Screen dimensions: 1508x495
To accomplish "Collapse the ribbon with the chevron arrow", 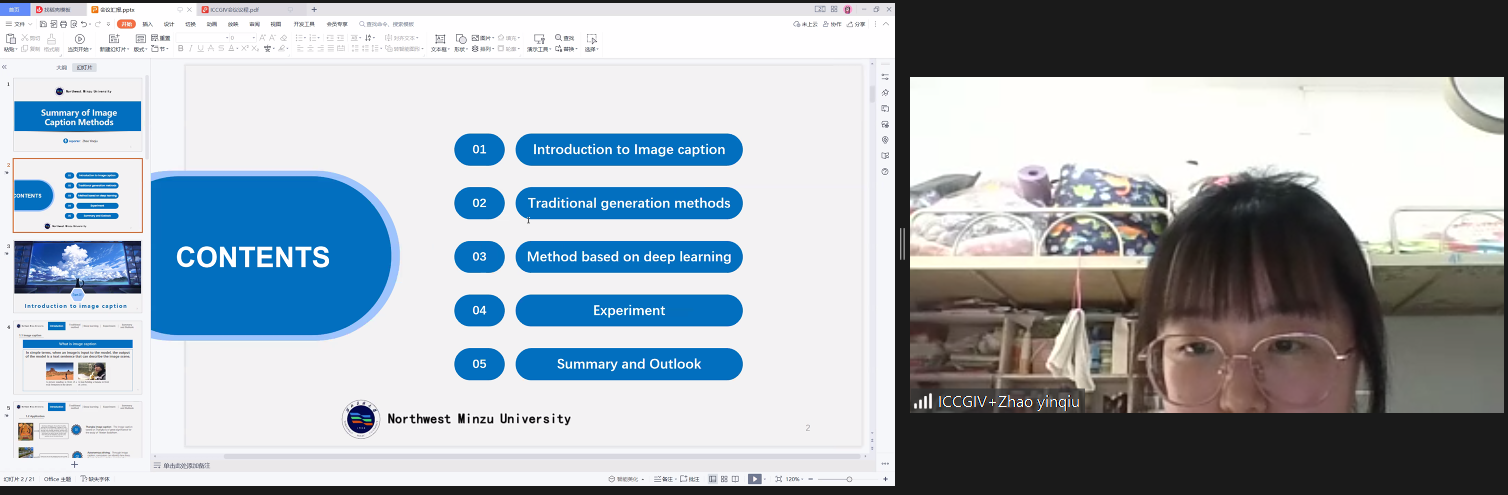I will point(886,24).
